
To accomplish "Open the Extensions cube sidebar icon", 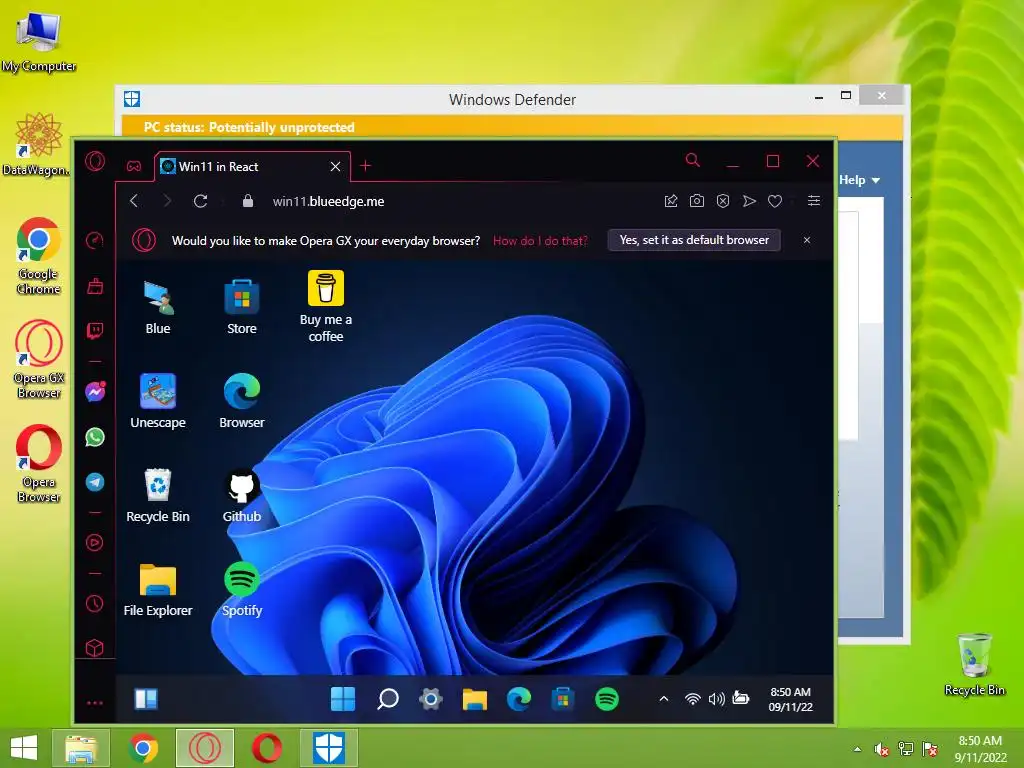I will [x=95, y=648].
